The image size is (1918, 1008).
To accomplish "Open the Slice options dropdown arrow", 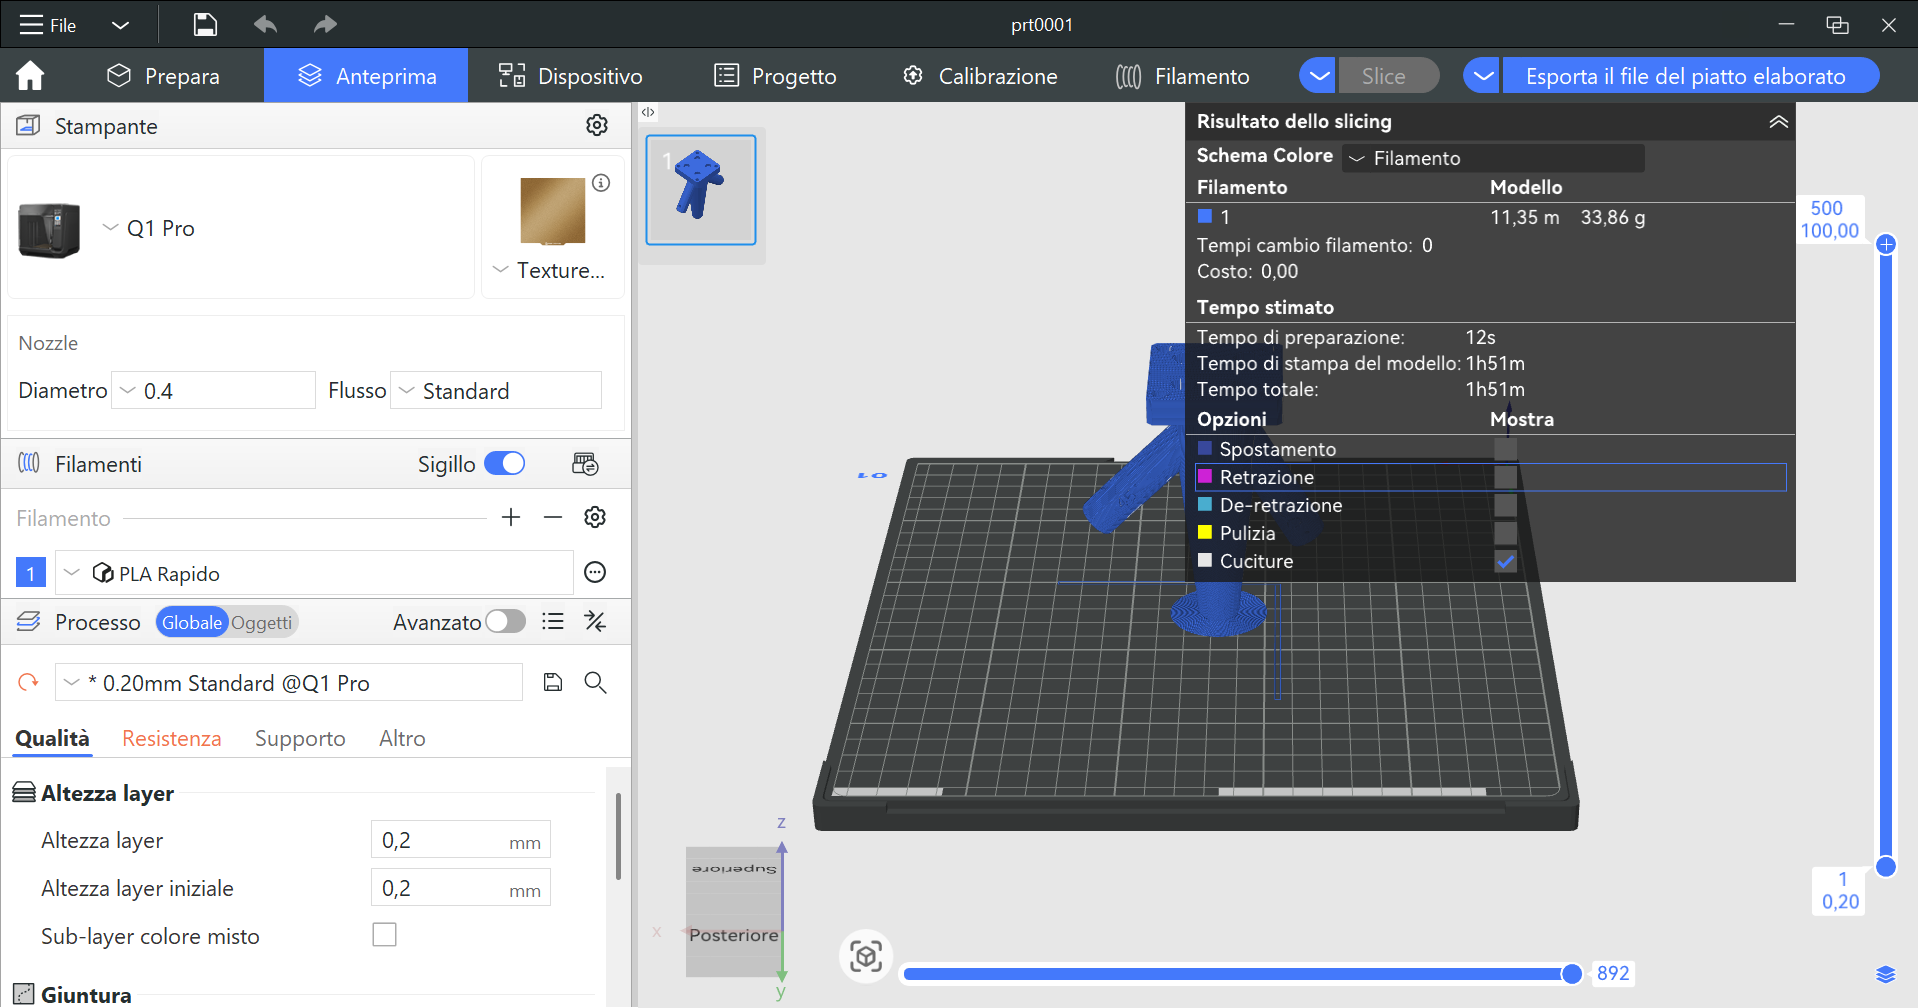I will click(1319, 76).
